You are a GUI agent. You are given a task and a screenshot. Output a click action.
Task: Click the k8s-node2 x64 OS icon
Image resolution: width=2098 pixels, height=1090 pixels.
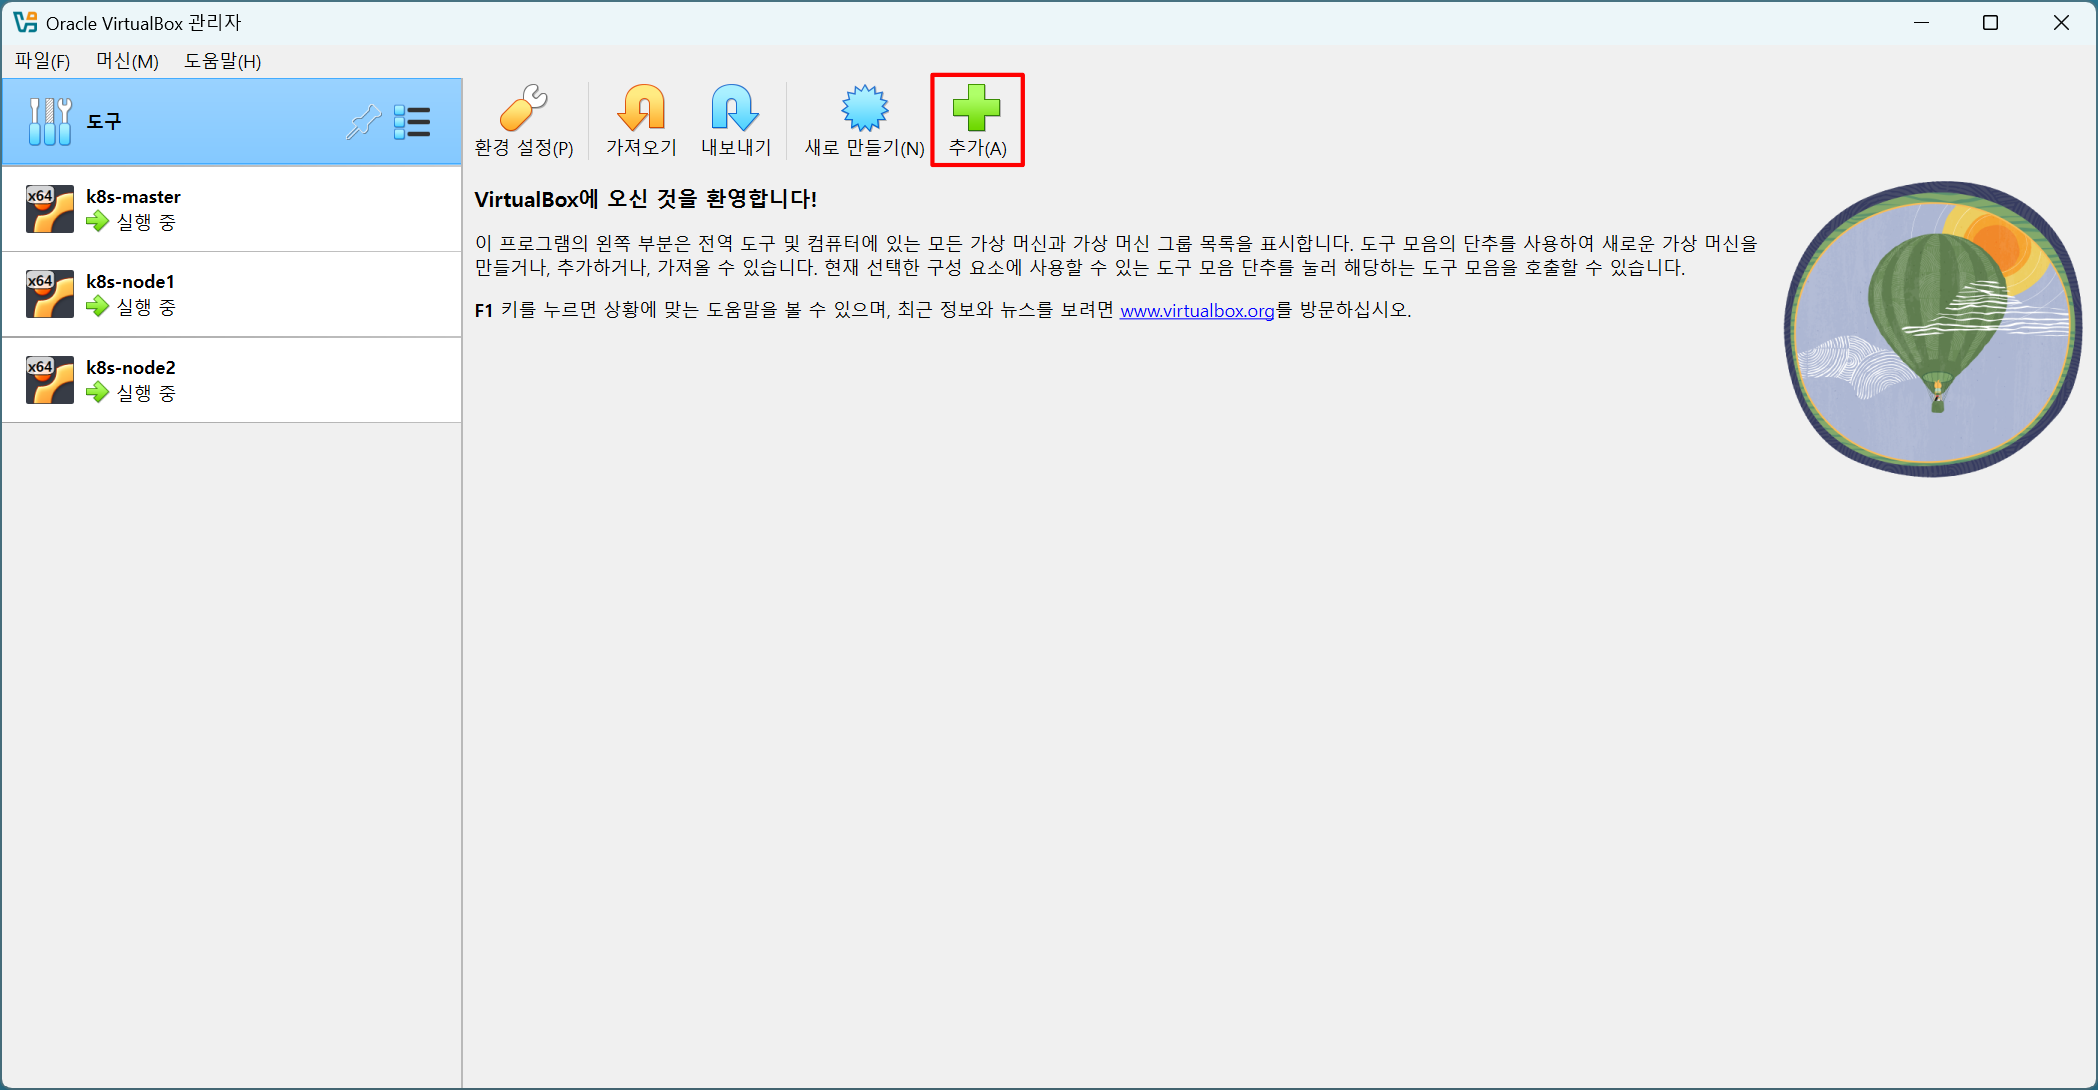click(x=50, y=380)
